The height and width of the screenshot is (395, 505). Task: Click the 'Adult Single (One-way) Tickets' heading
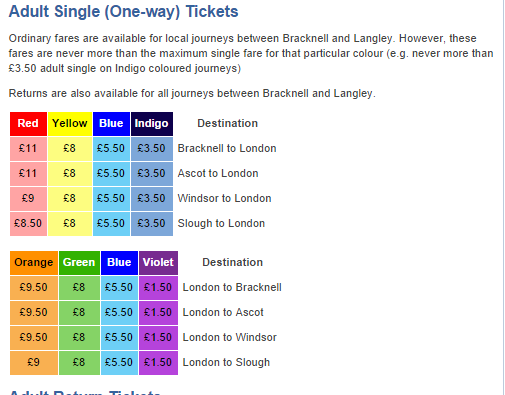click(124, 12)
